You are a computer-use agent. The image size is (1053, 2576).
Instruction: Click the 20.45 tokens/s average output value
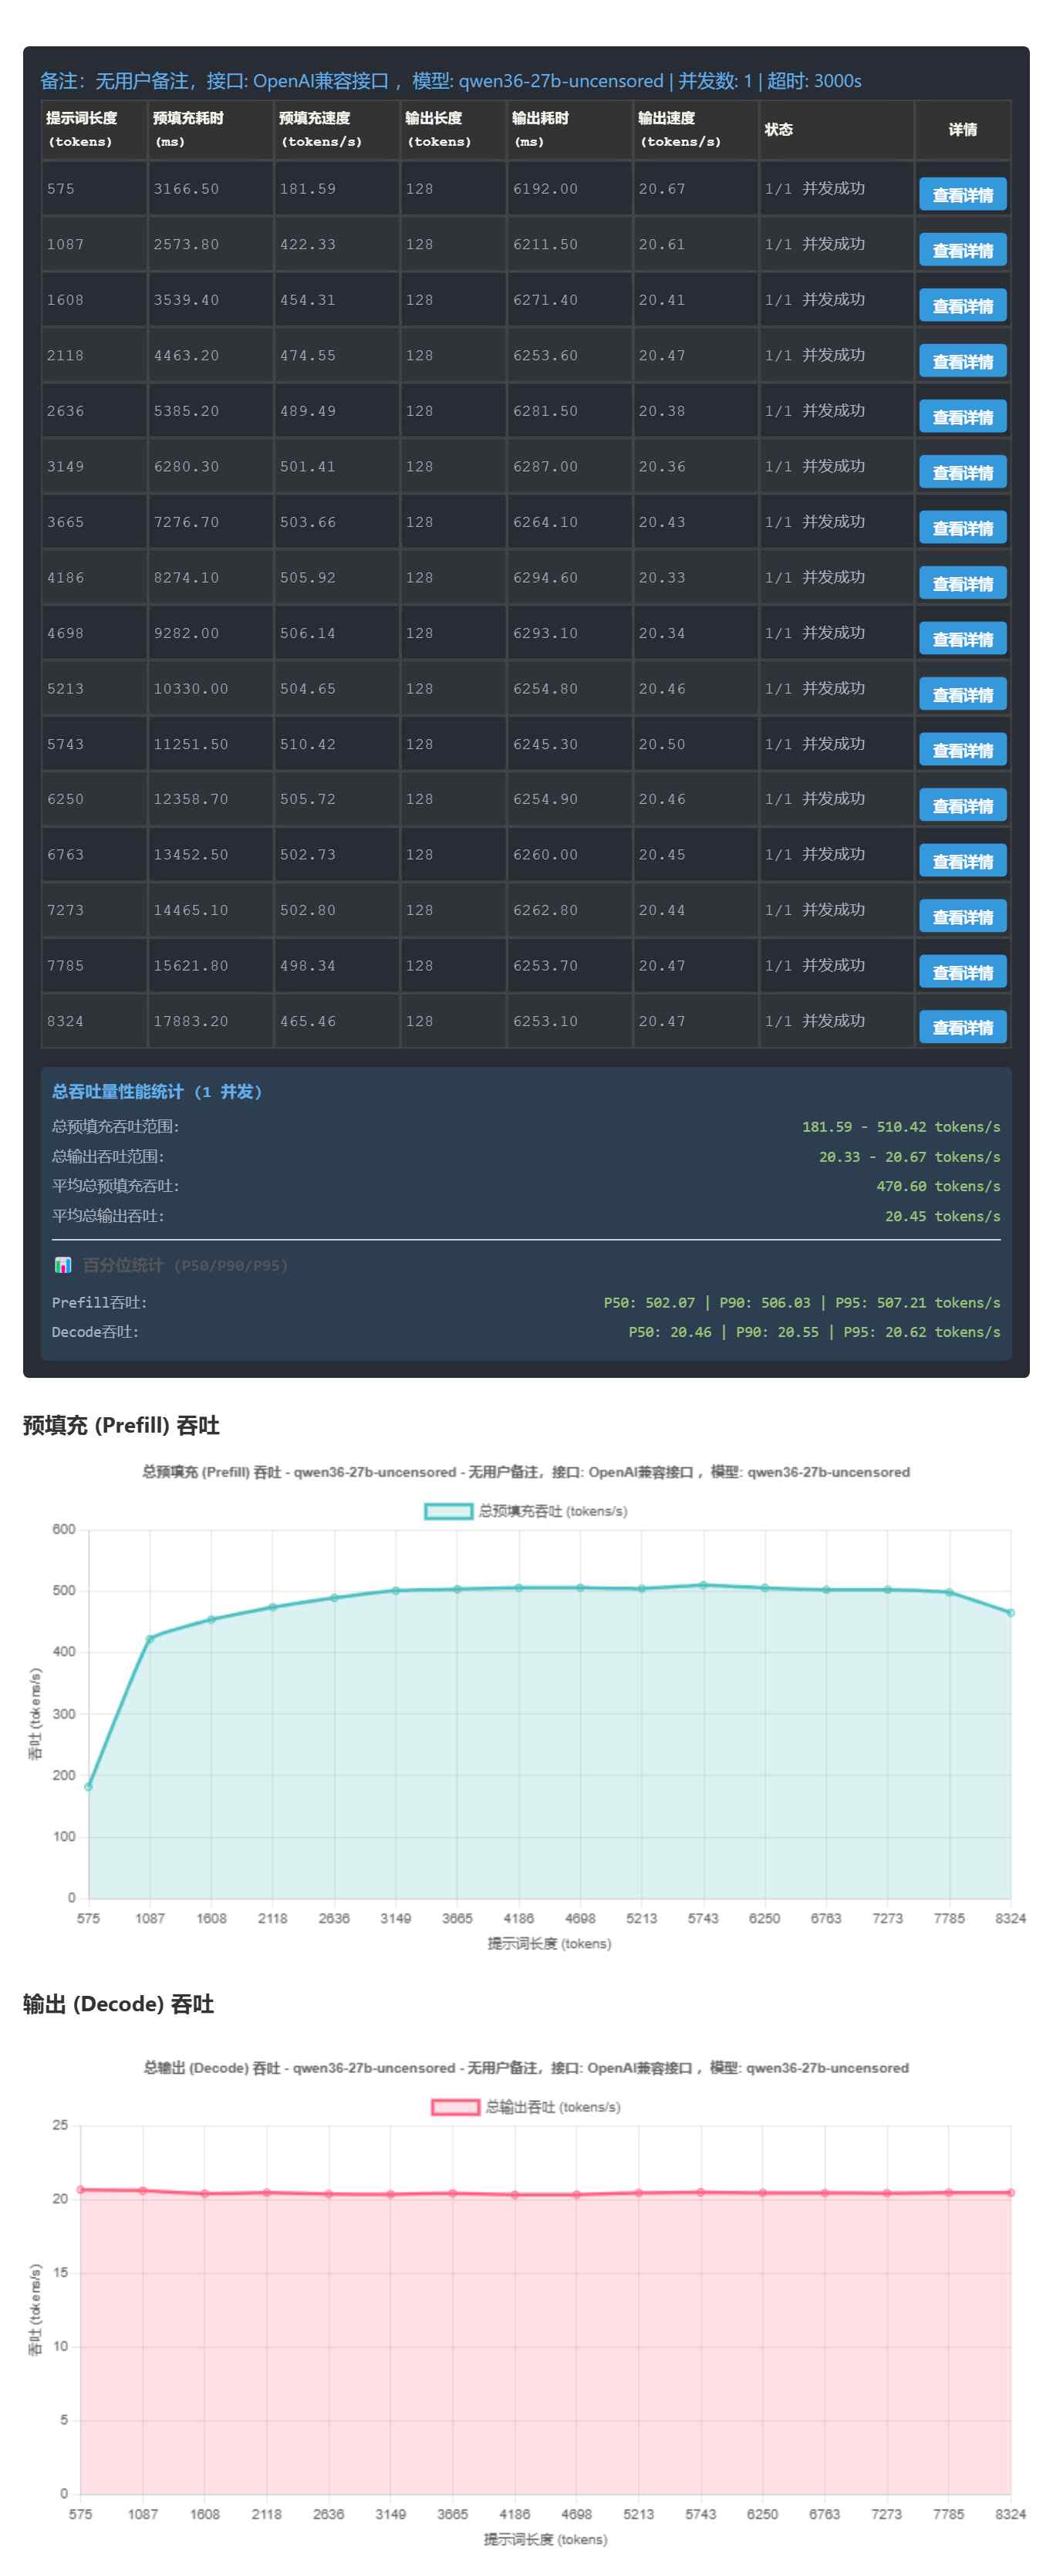[x=942, y=1216]
